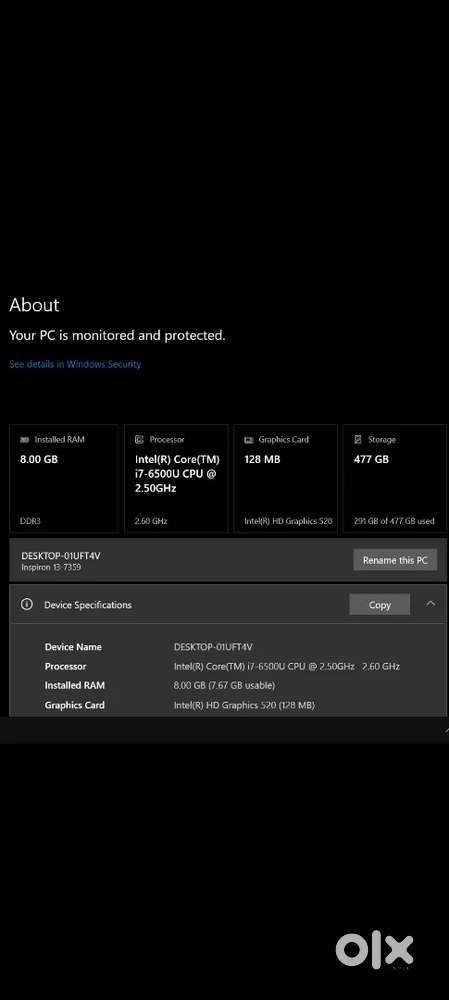Click the Rename this PC button
Screen dimensions: 449x1000
pyautogui.click(x=395, y=560)
